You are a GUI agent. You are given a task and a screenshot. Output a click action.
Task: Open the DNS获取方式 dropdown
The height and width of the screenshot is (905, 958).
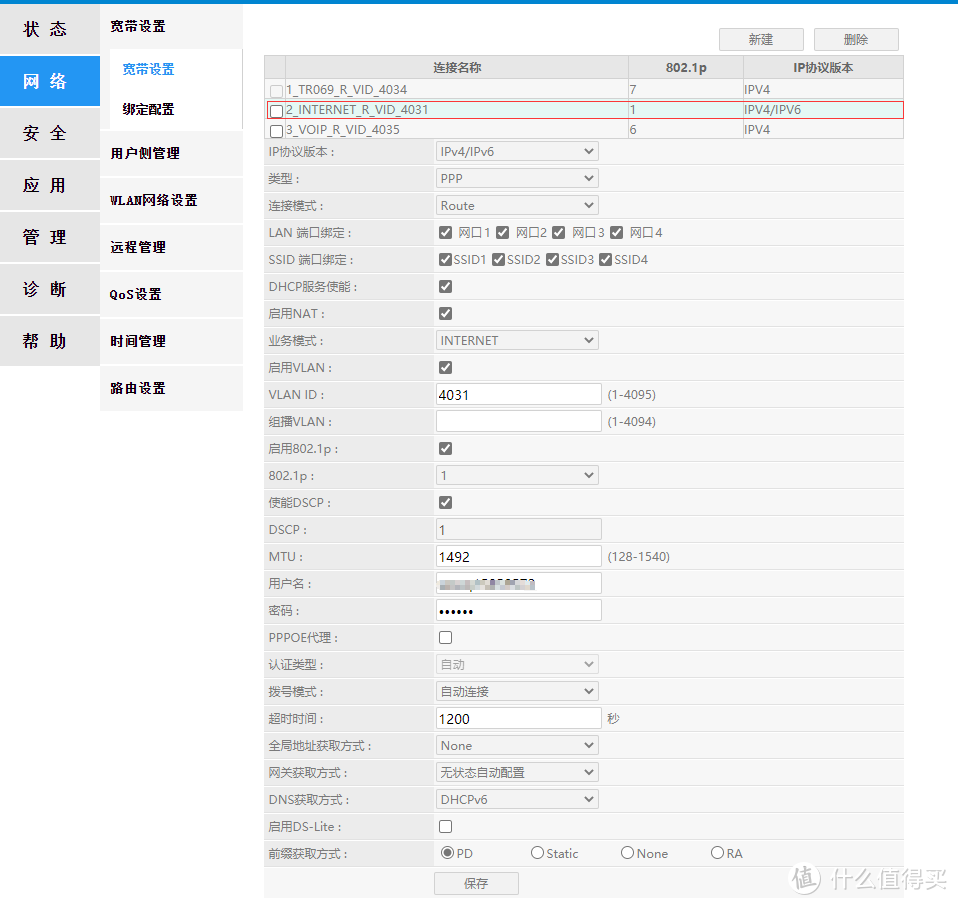(x=517, y=800)
